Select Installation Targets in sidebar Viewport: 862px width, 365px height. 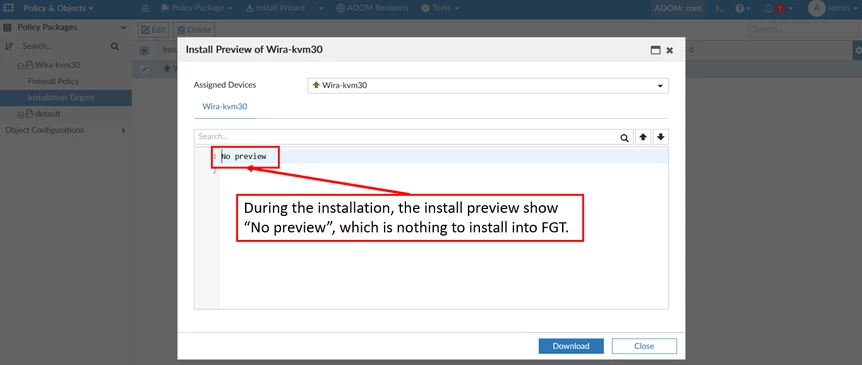click(65, 98)
